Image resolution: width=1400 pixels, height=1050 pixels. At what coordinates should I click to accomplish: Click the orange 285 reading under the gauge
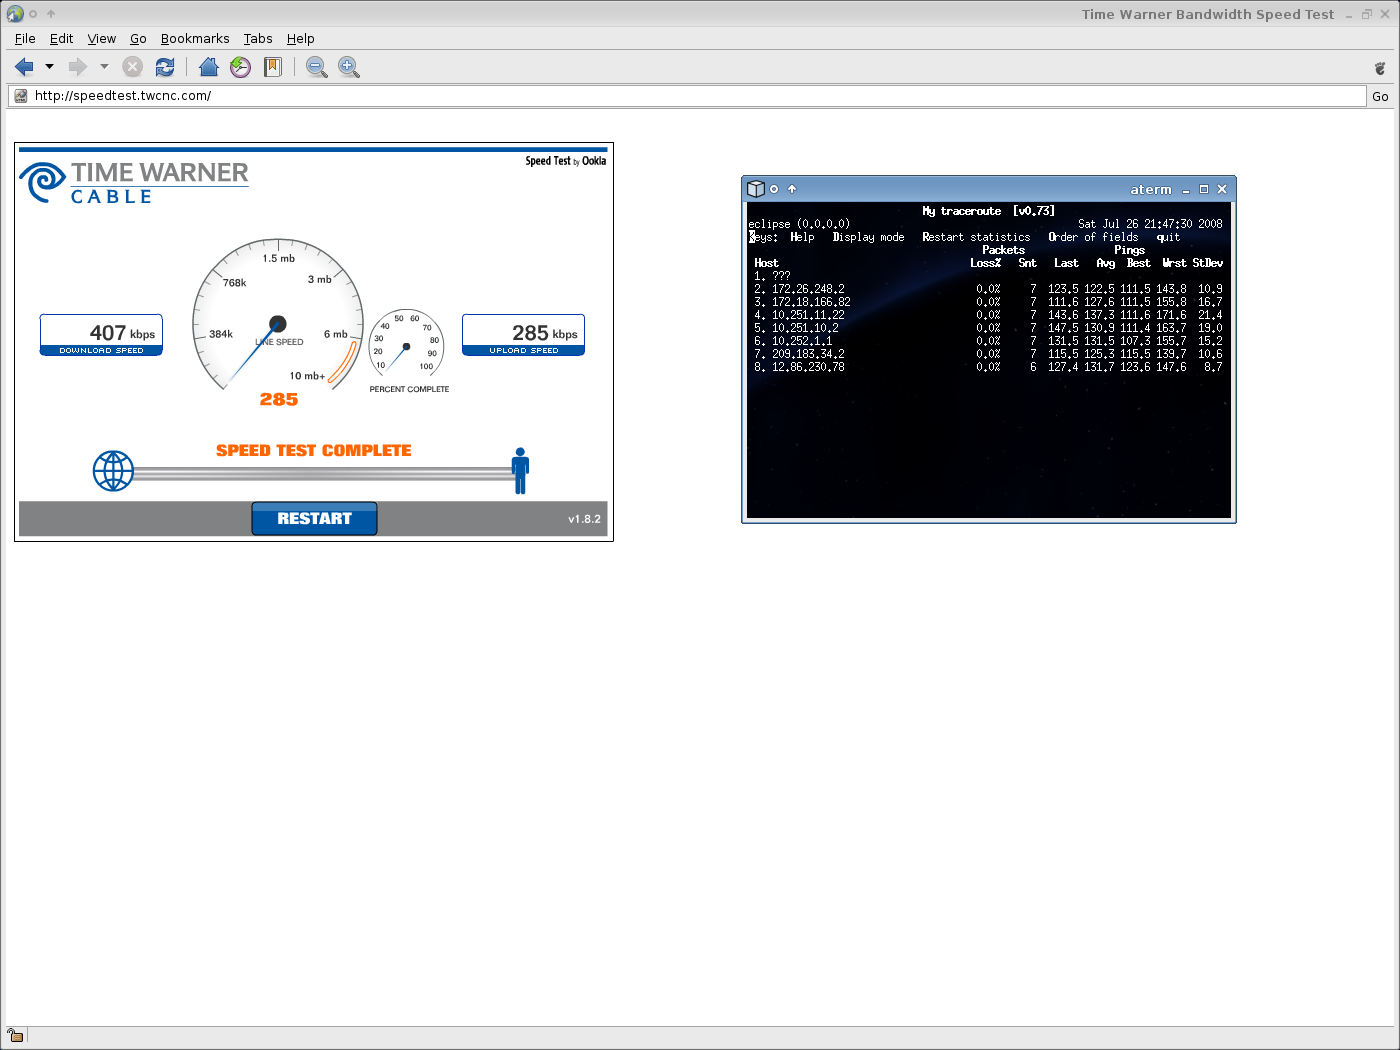click(x=279, y=399)
